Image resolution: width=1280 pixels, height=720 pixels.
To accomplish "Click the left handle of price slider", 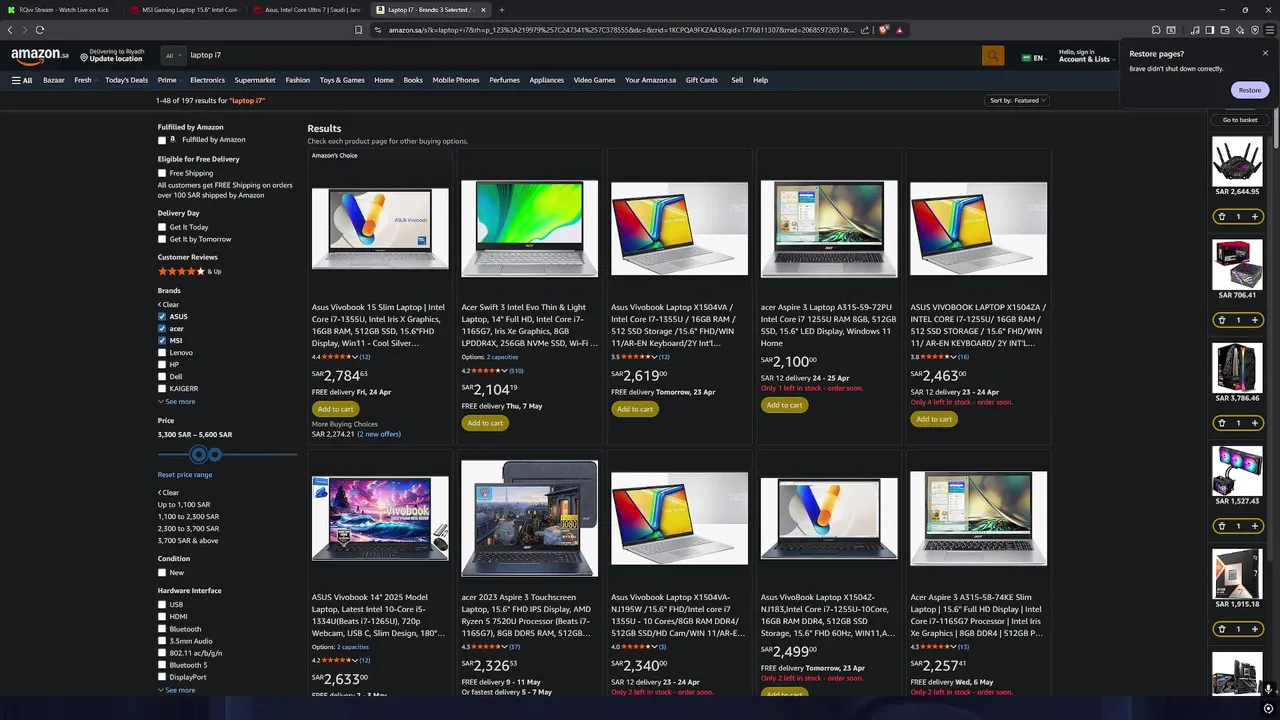I will click(199, 455).
